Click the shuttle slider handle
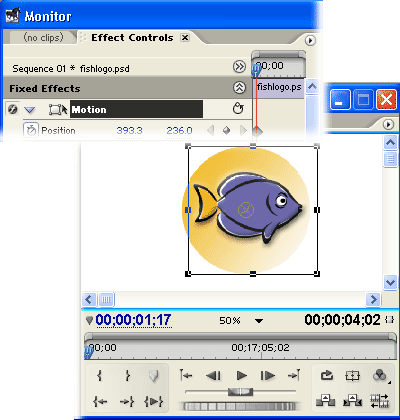Screen dimensions: 400x420 coord(240,392)
